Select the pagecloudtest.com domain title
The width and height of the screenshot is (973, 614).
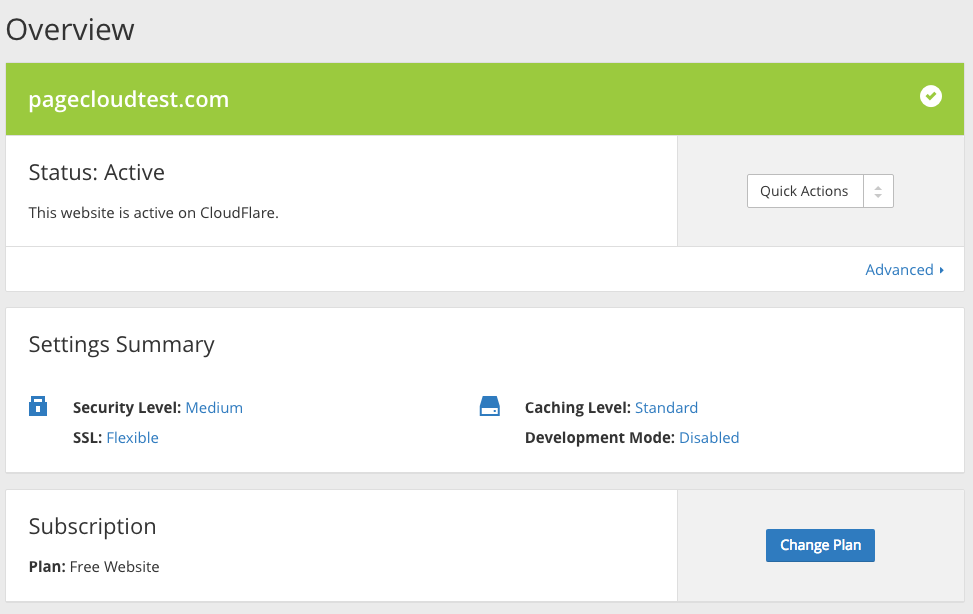tap(128, 99)
